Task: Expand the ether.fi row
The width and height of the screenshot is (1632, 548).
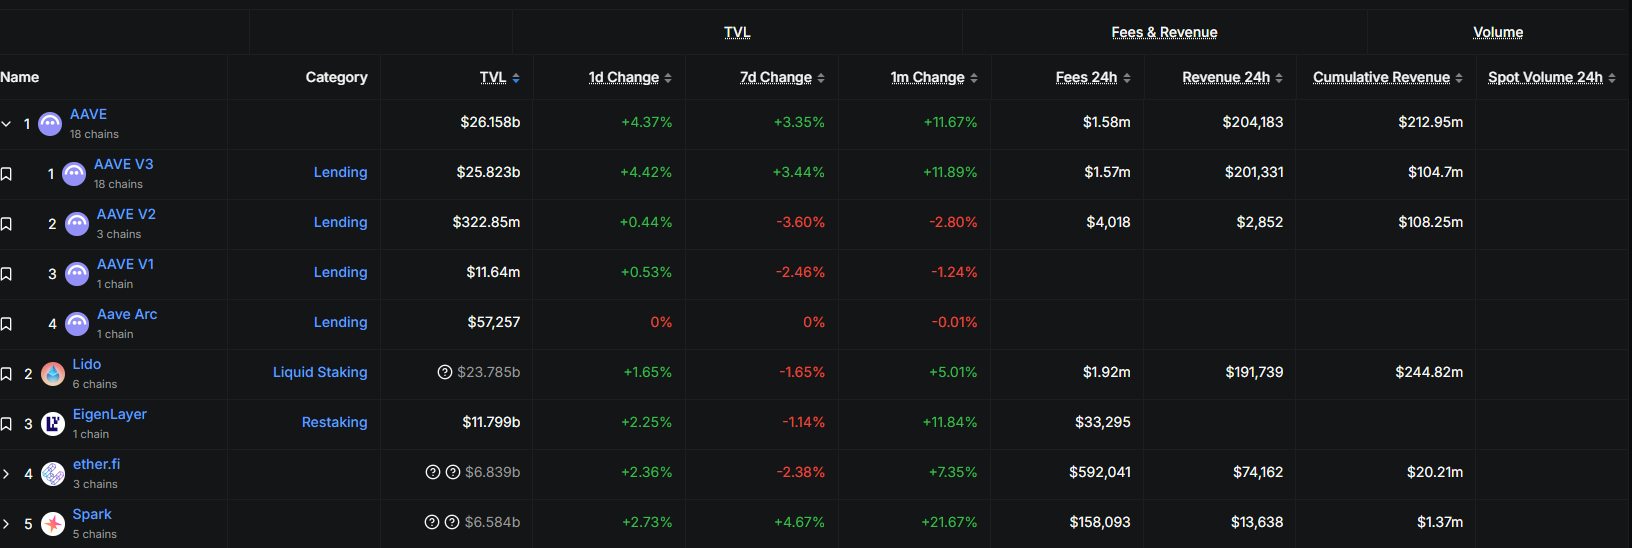Action: pos(6,474)
